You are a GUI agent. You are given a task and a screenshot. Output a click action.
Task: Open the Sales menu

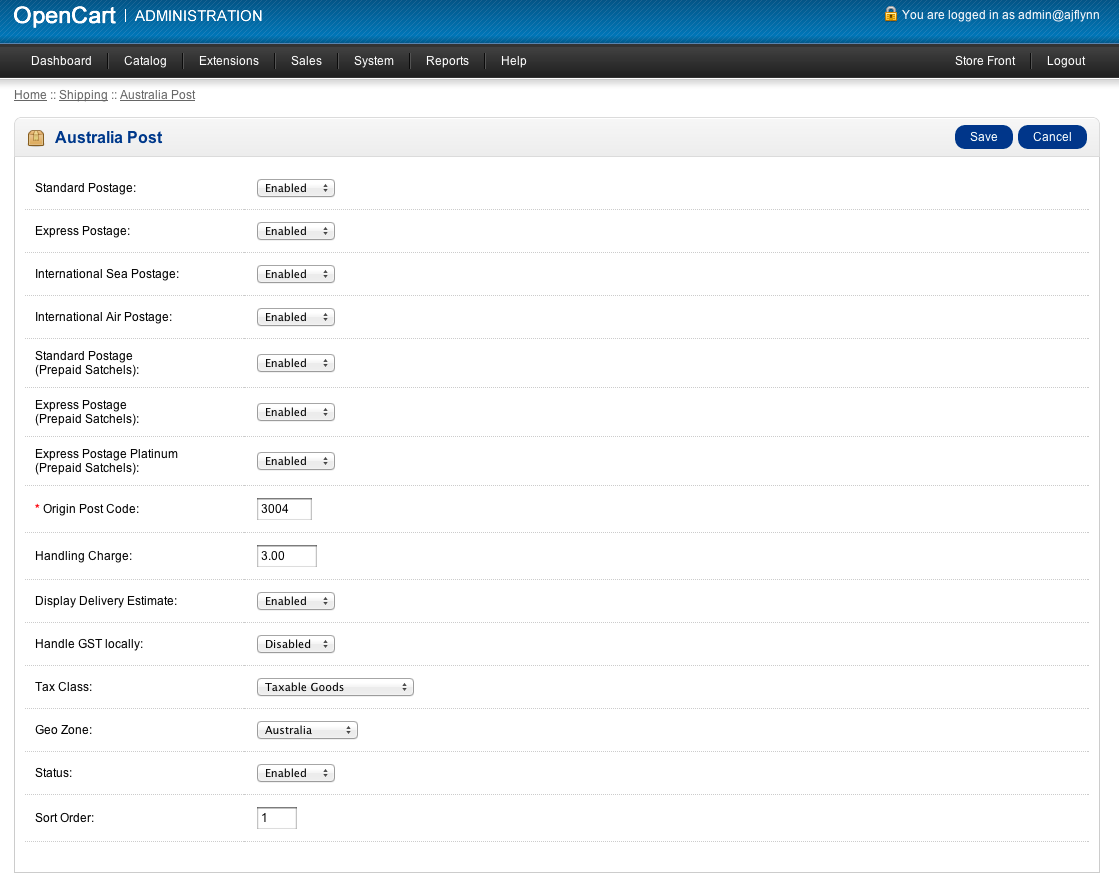(306, 61)
